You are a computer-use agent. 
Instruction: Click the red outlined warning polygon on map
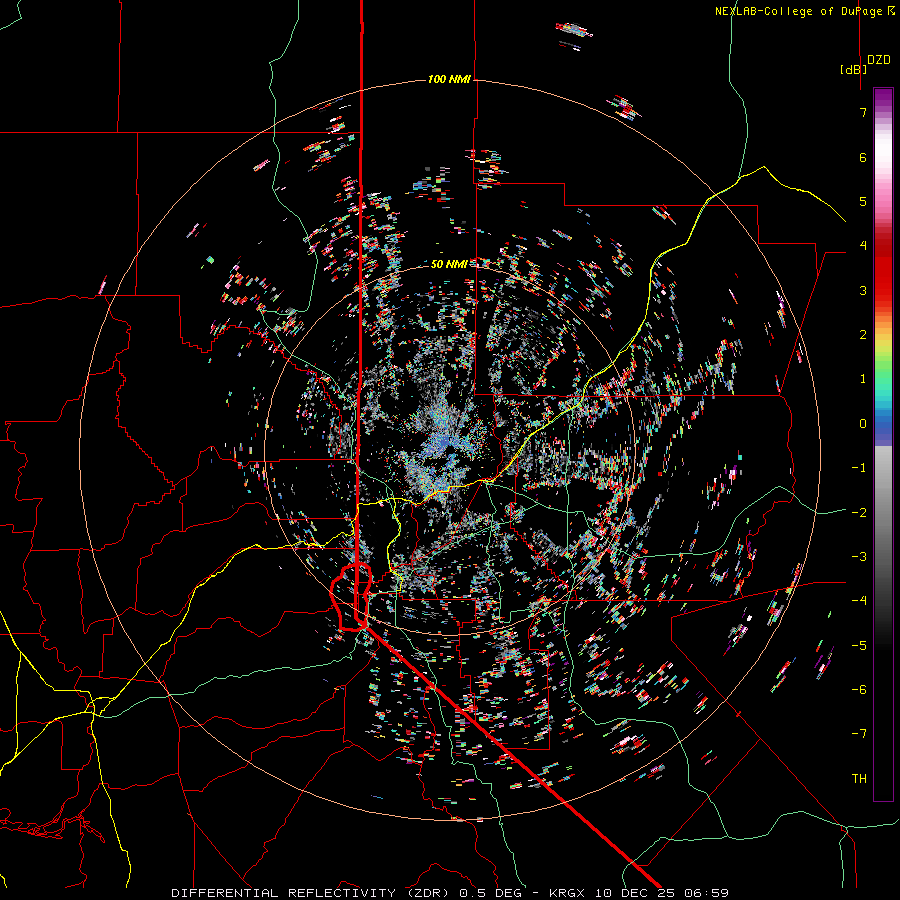tap(351, 597)
